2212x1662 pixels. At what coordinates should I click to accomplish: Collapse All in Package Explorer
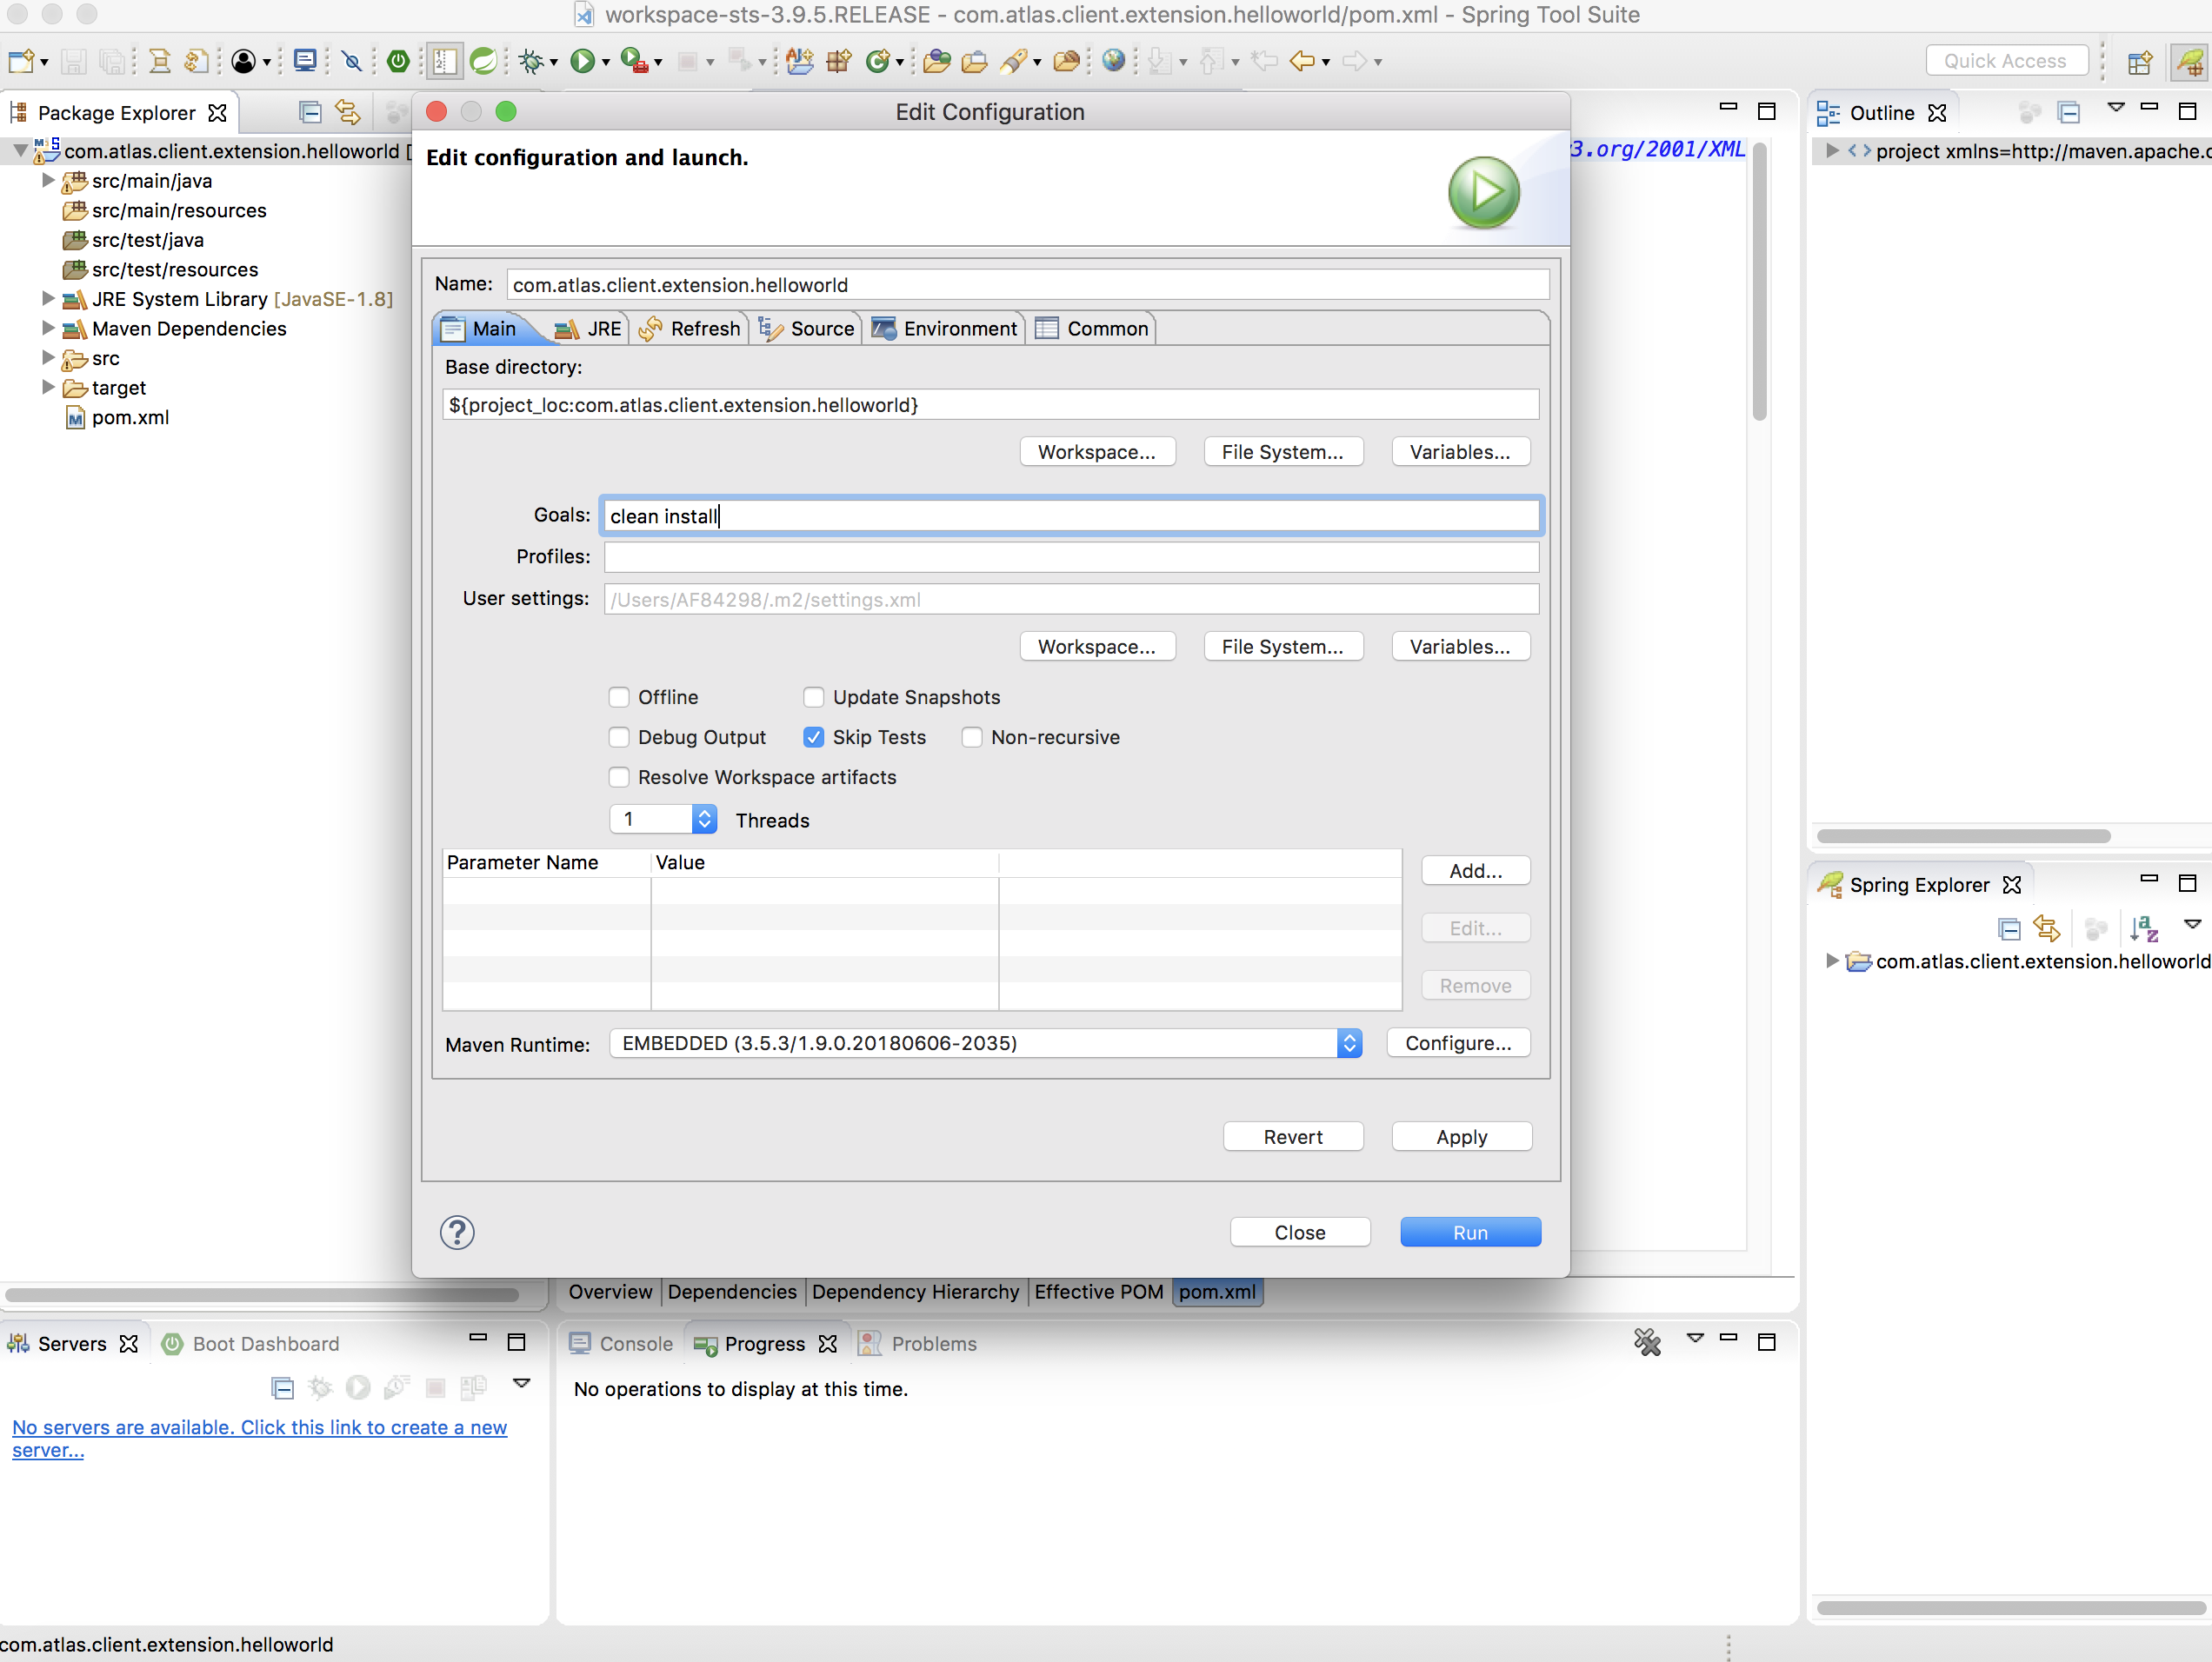point(310,113)
